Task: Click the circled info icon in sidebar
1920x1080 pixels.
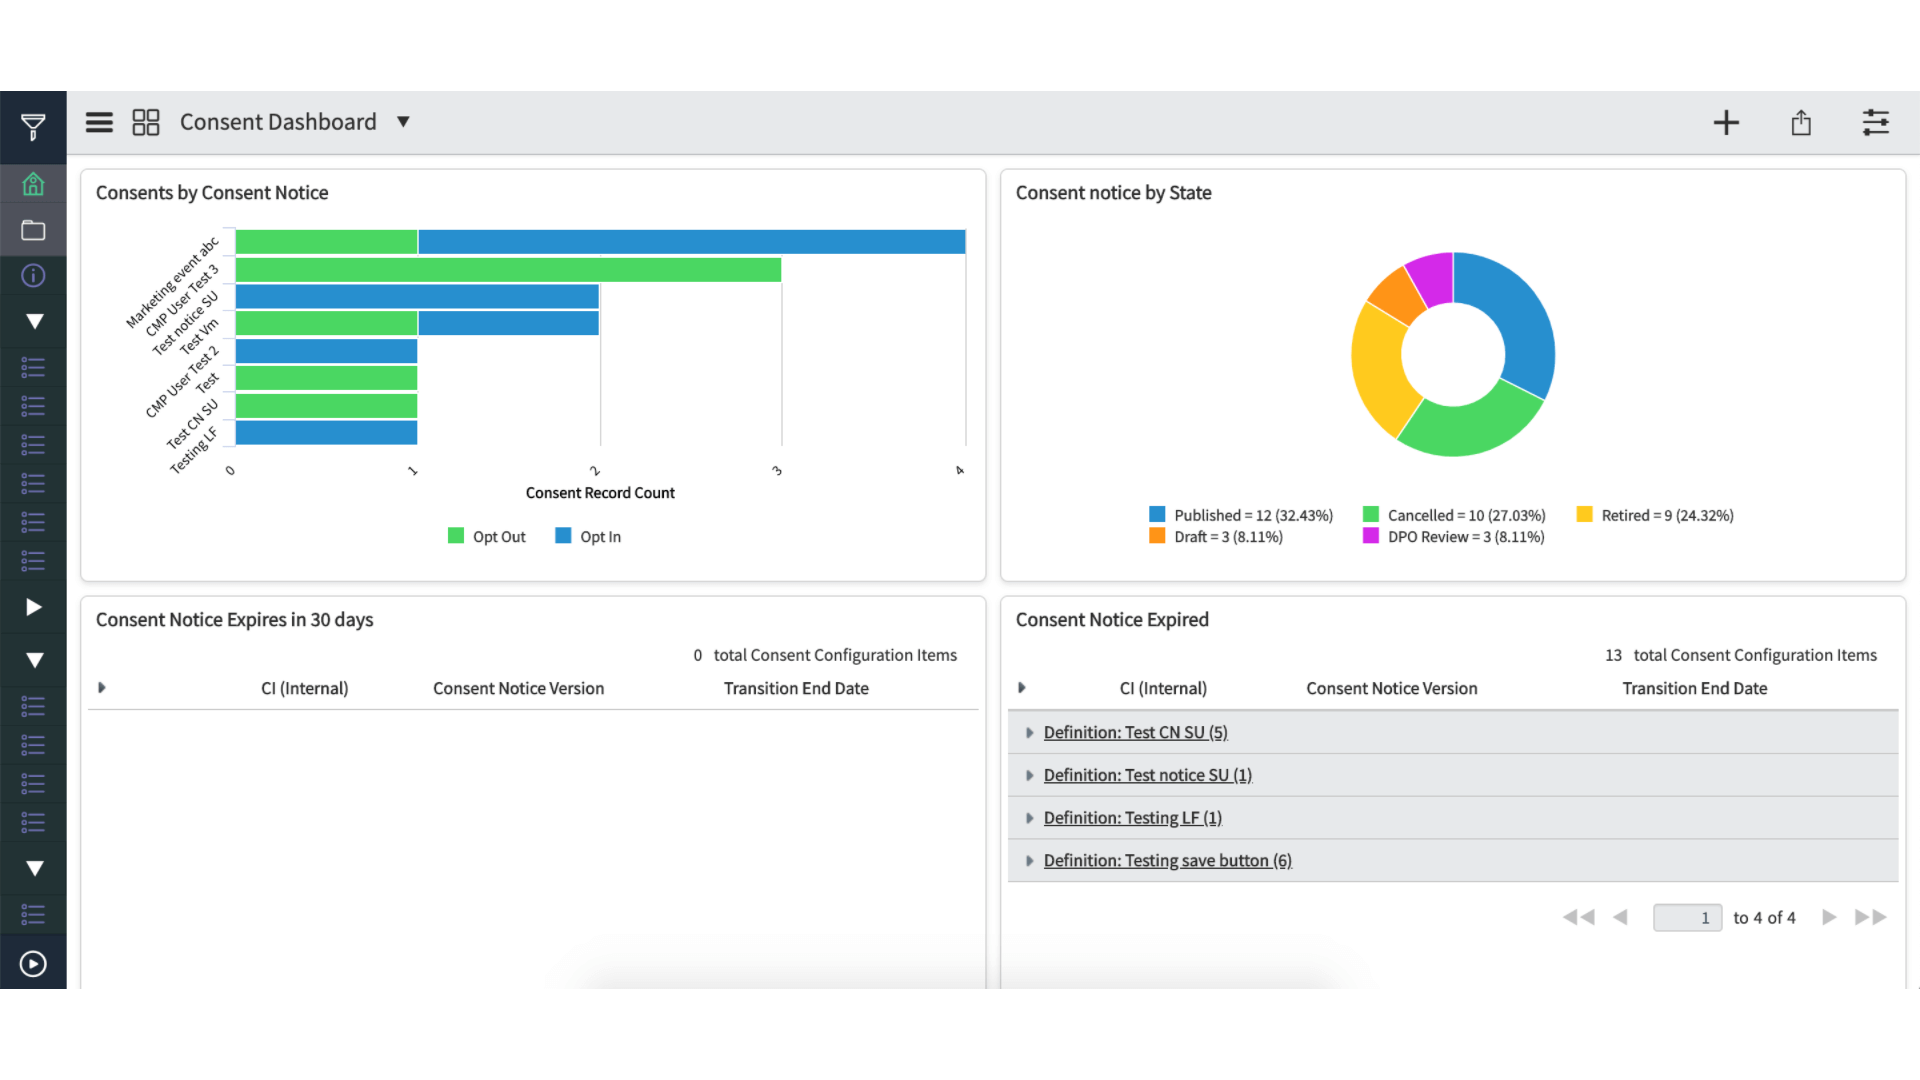Action: point(33,276)
